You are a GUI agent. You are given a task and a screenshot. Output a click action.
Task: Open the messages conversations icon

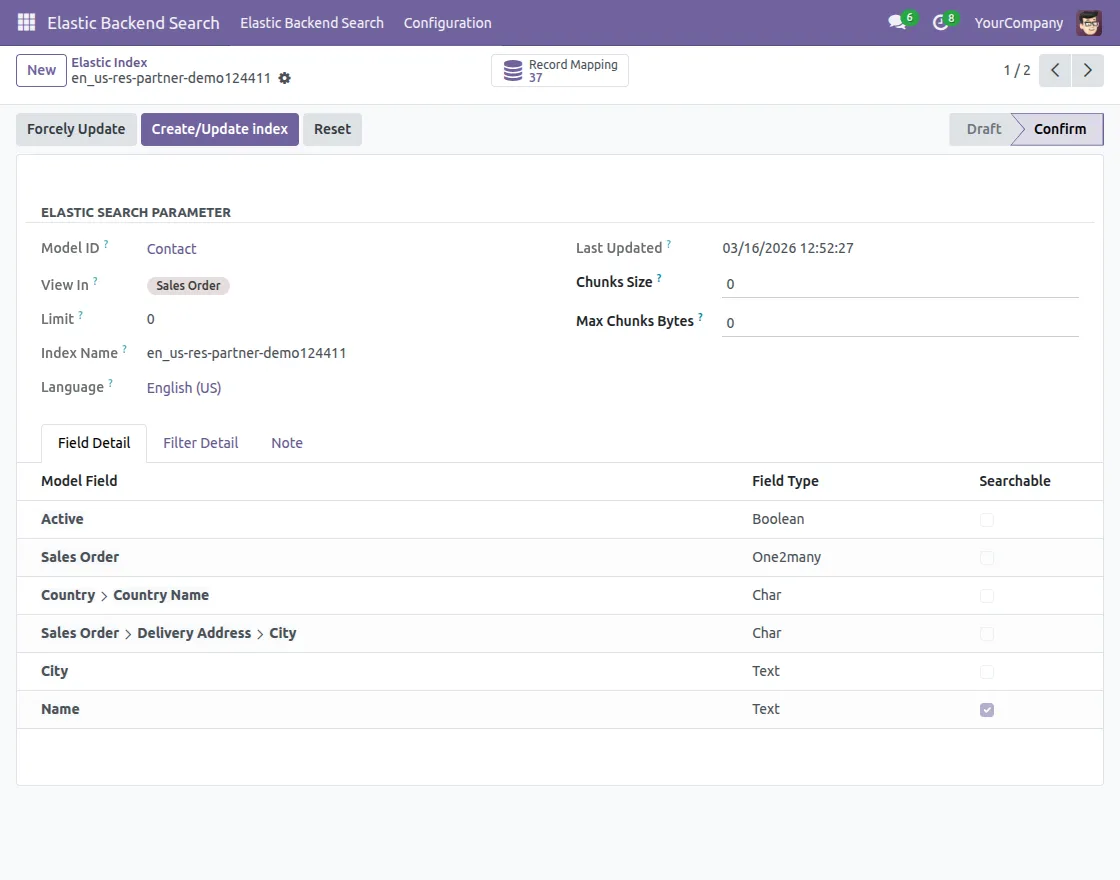click(896, 22)
